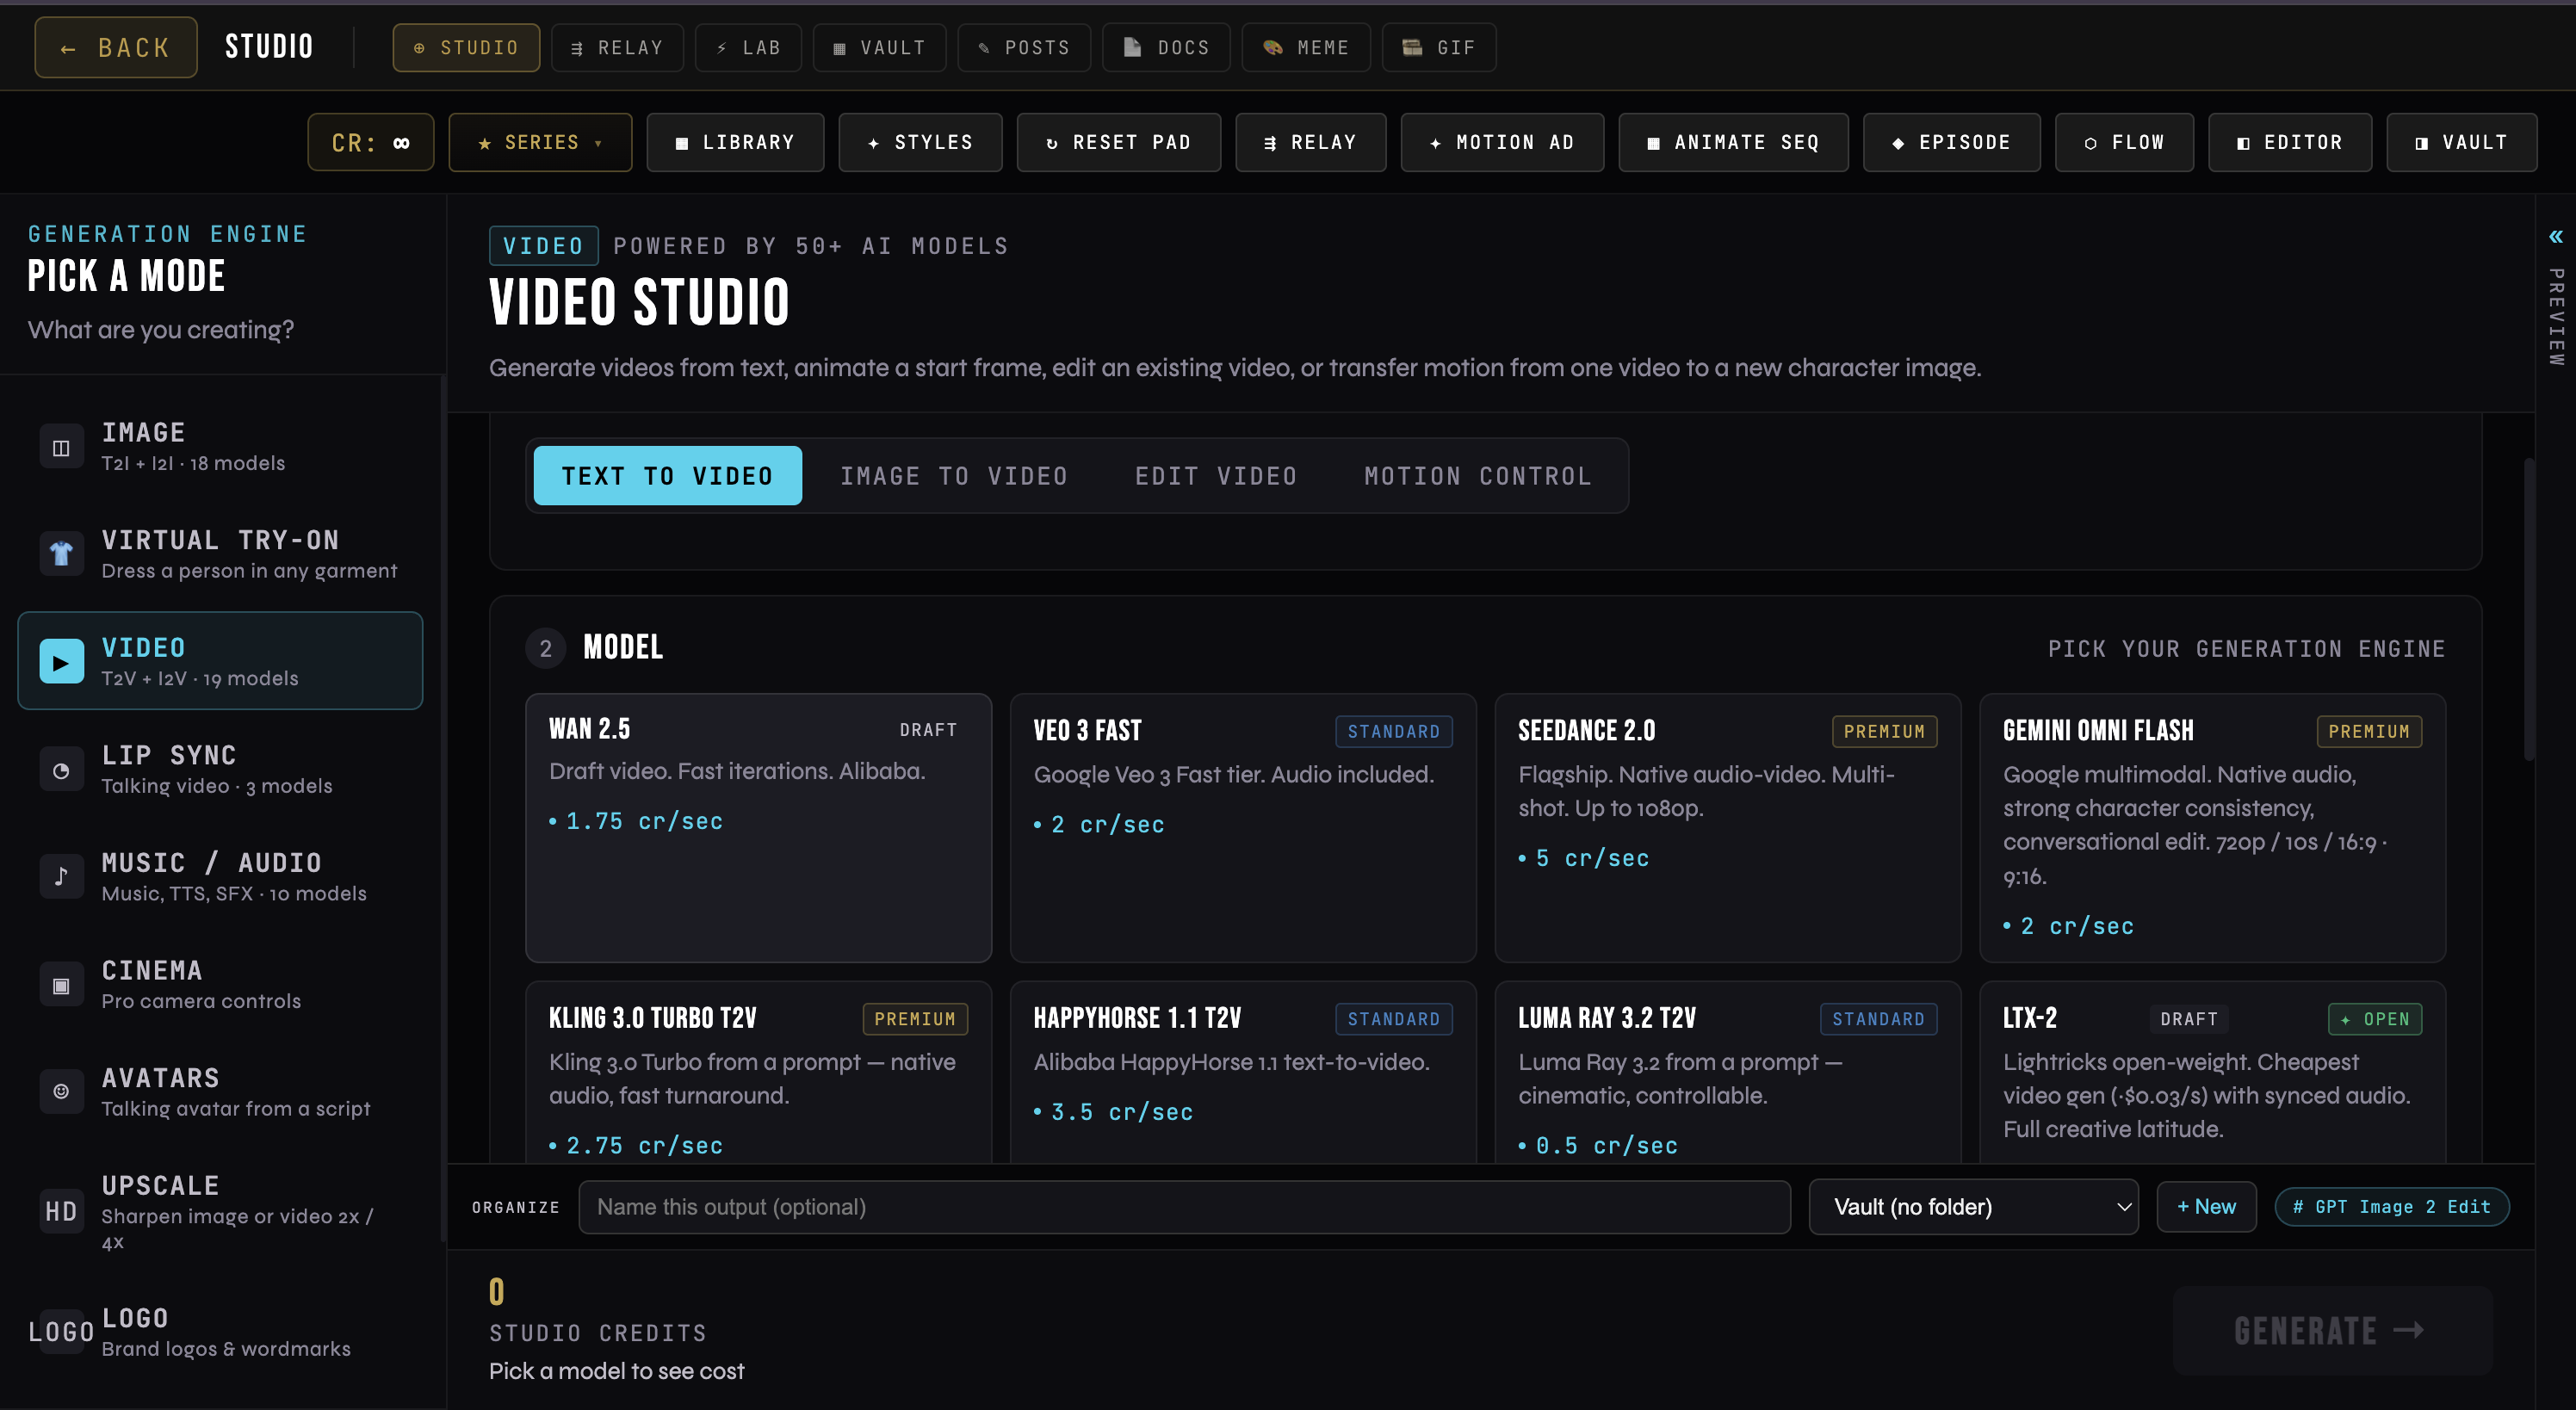This screenshot has height=1410, width=2576.
Task: Open Editor from the toolbar
Action: (2290, 142)
